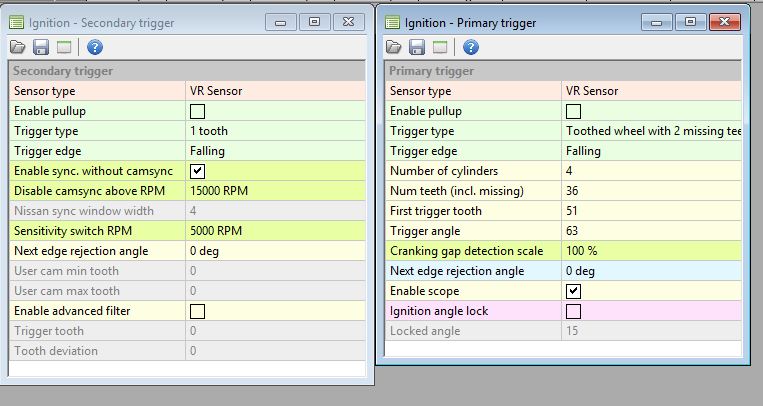Edit the Num teeth (incl. missing) value
The height and width of the screenshot is (406, 763).
pyautogui.click(x=652, y=191)
